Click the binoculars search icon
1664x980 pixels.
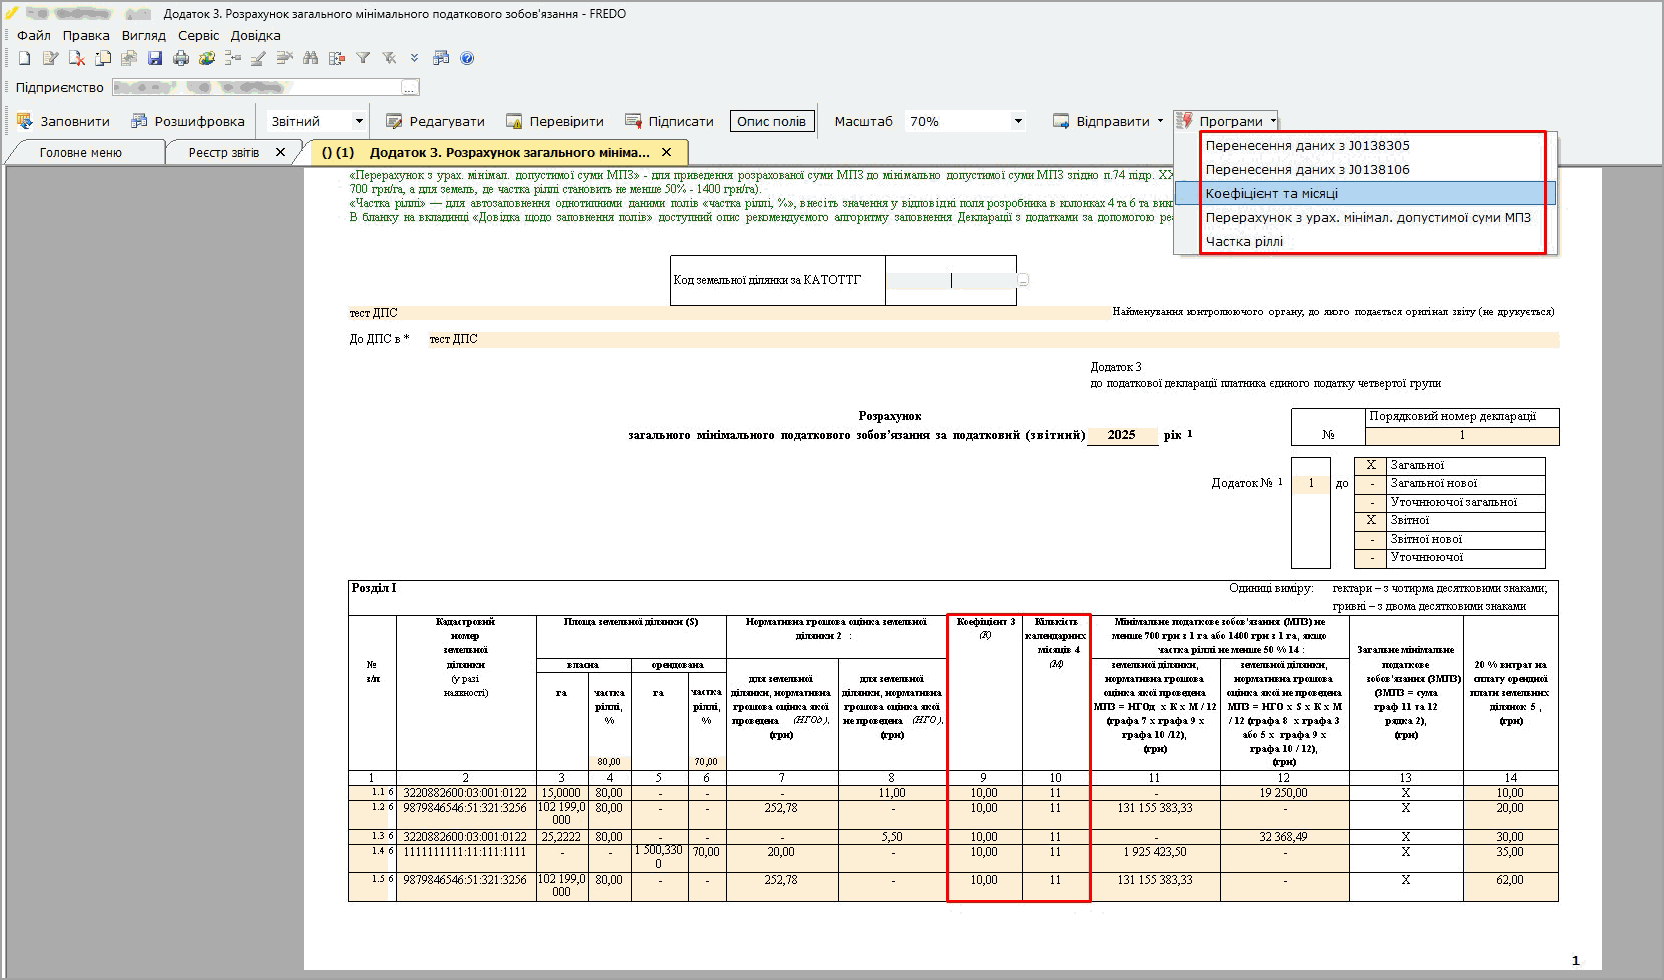[x=311, y=58]
